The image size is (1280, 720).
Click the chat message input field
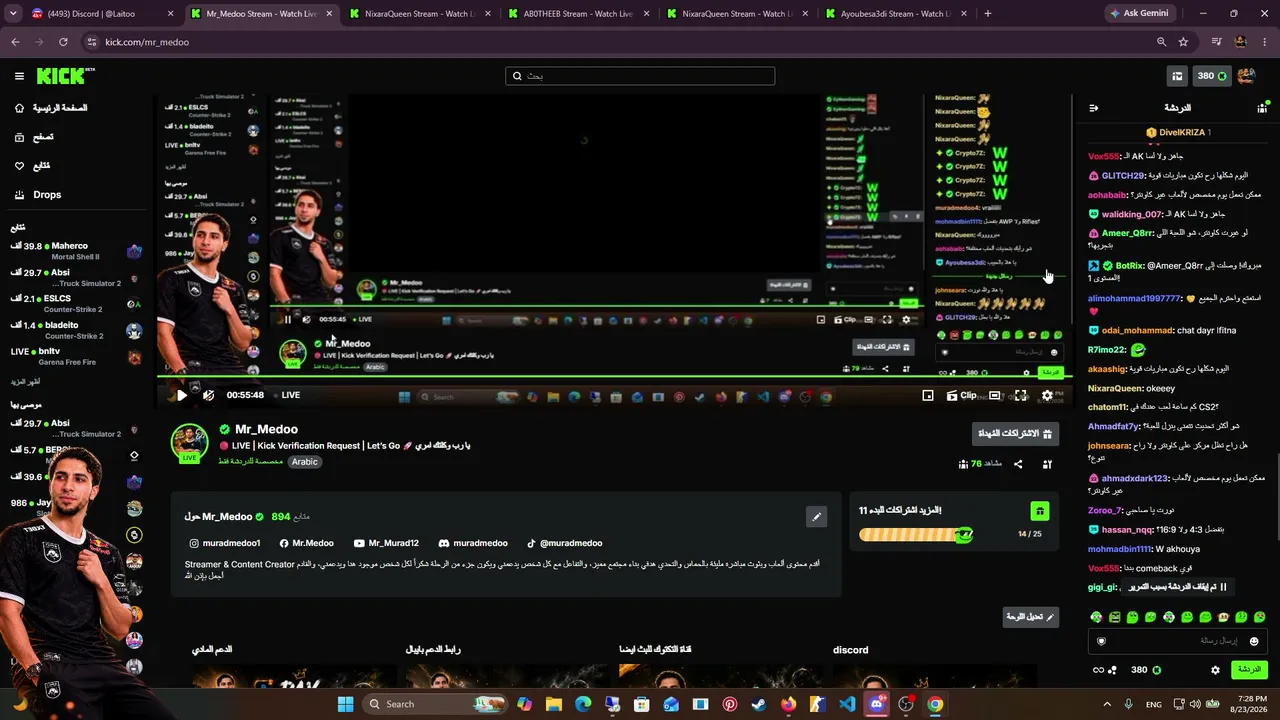click(x=1180, y=641)
